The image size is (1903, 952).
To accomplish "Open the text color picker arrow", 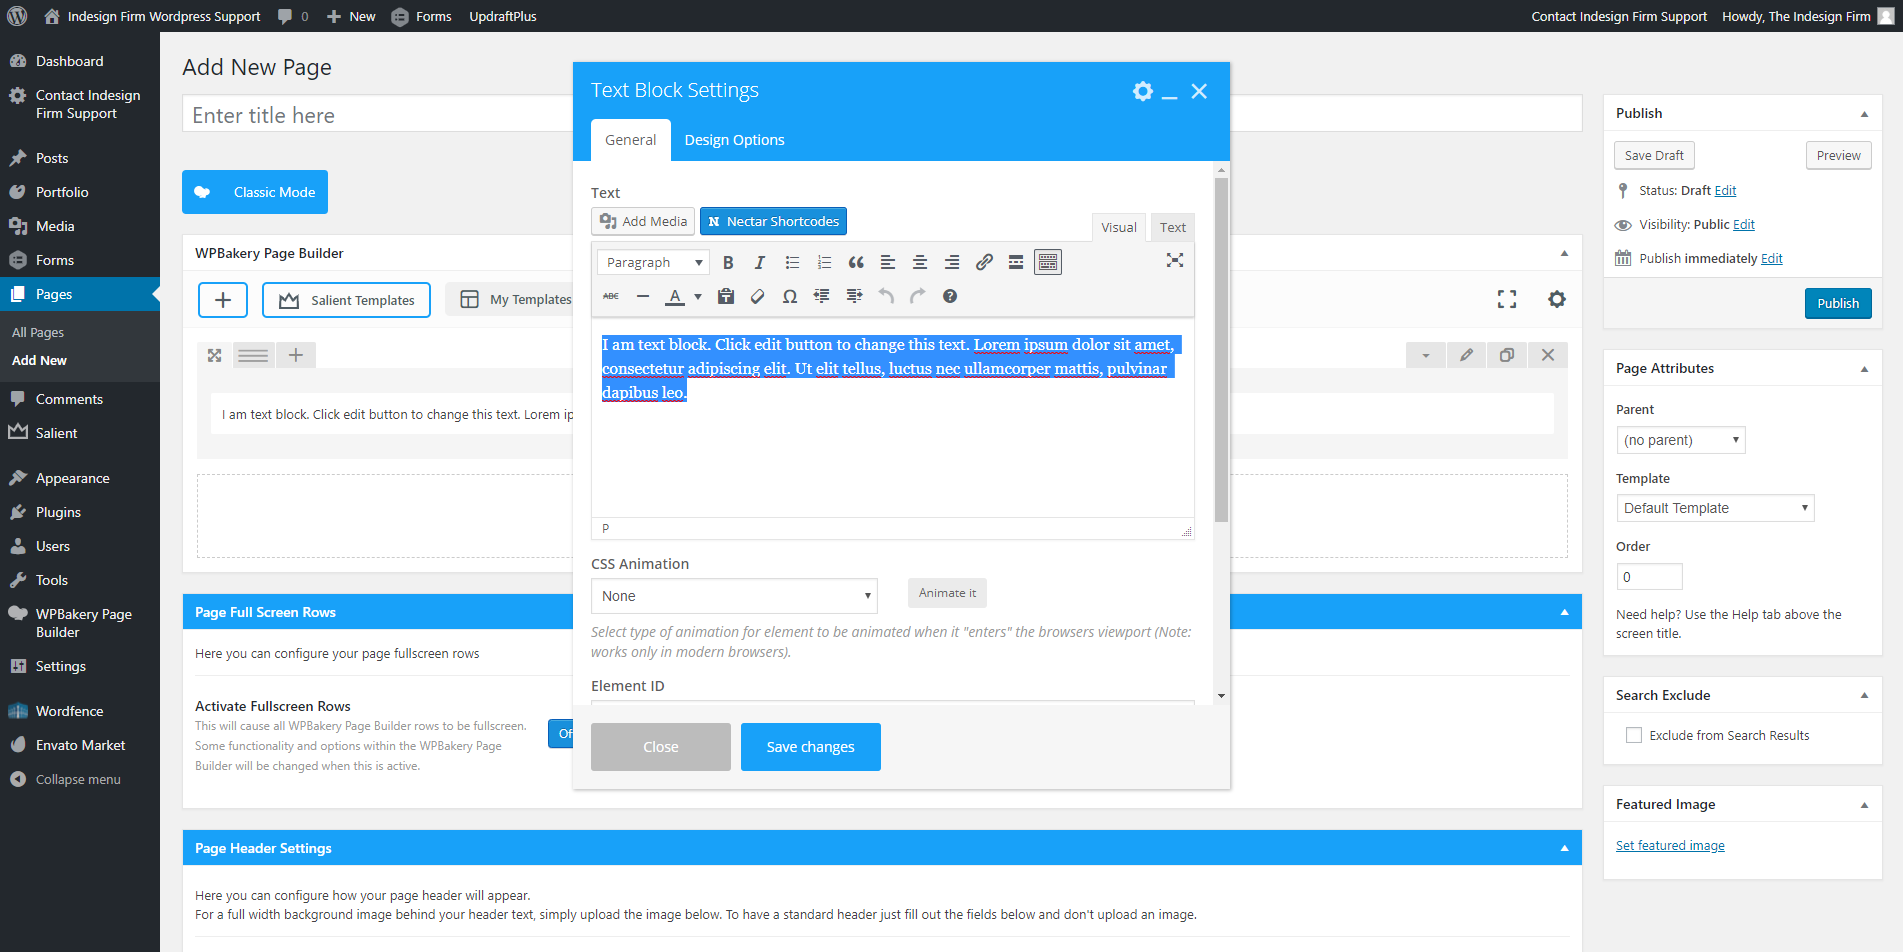I will 698,297.
